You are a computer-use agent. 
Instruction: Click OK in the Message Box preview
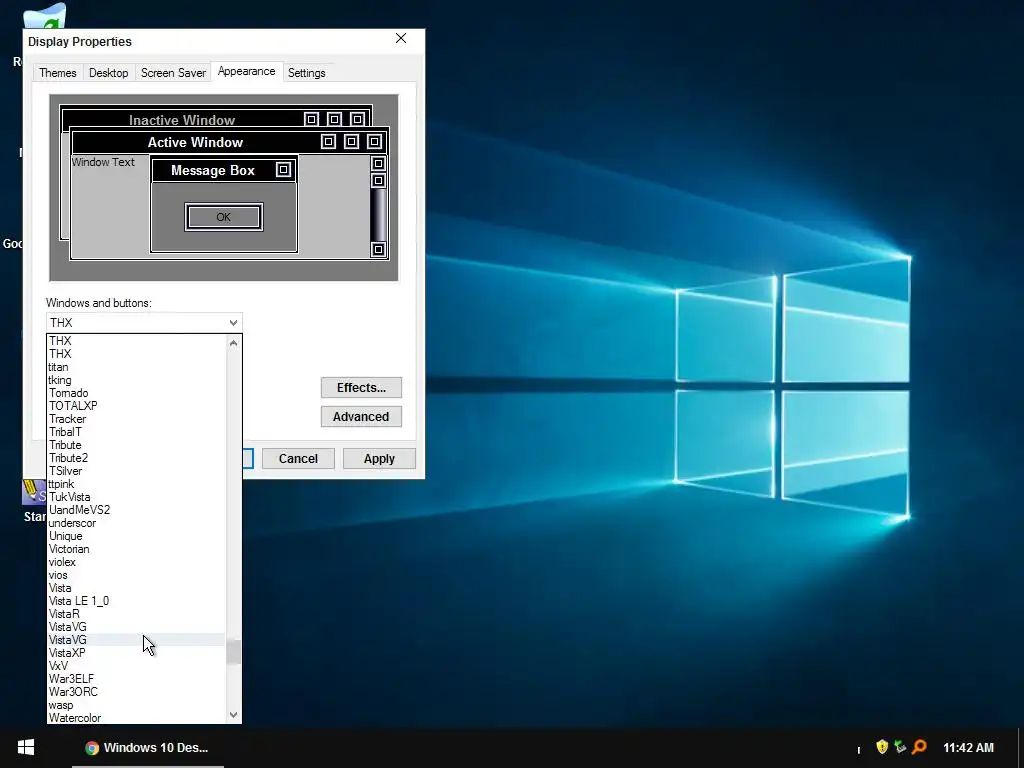(x=223, y=217)
